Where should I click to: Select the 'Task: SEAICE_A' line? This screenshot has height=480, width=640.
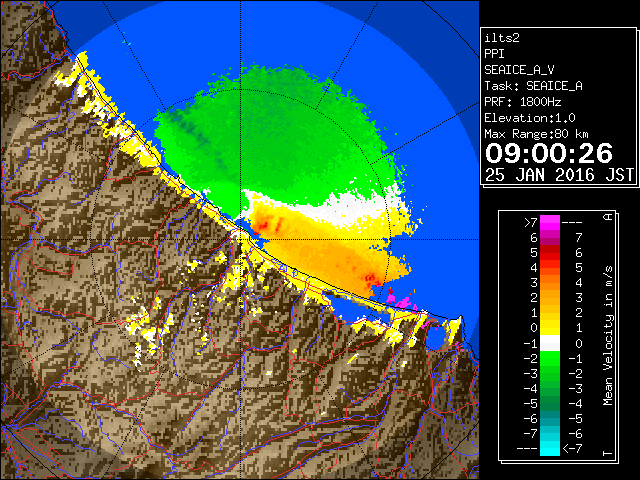point(533,86)
